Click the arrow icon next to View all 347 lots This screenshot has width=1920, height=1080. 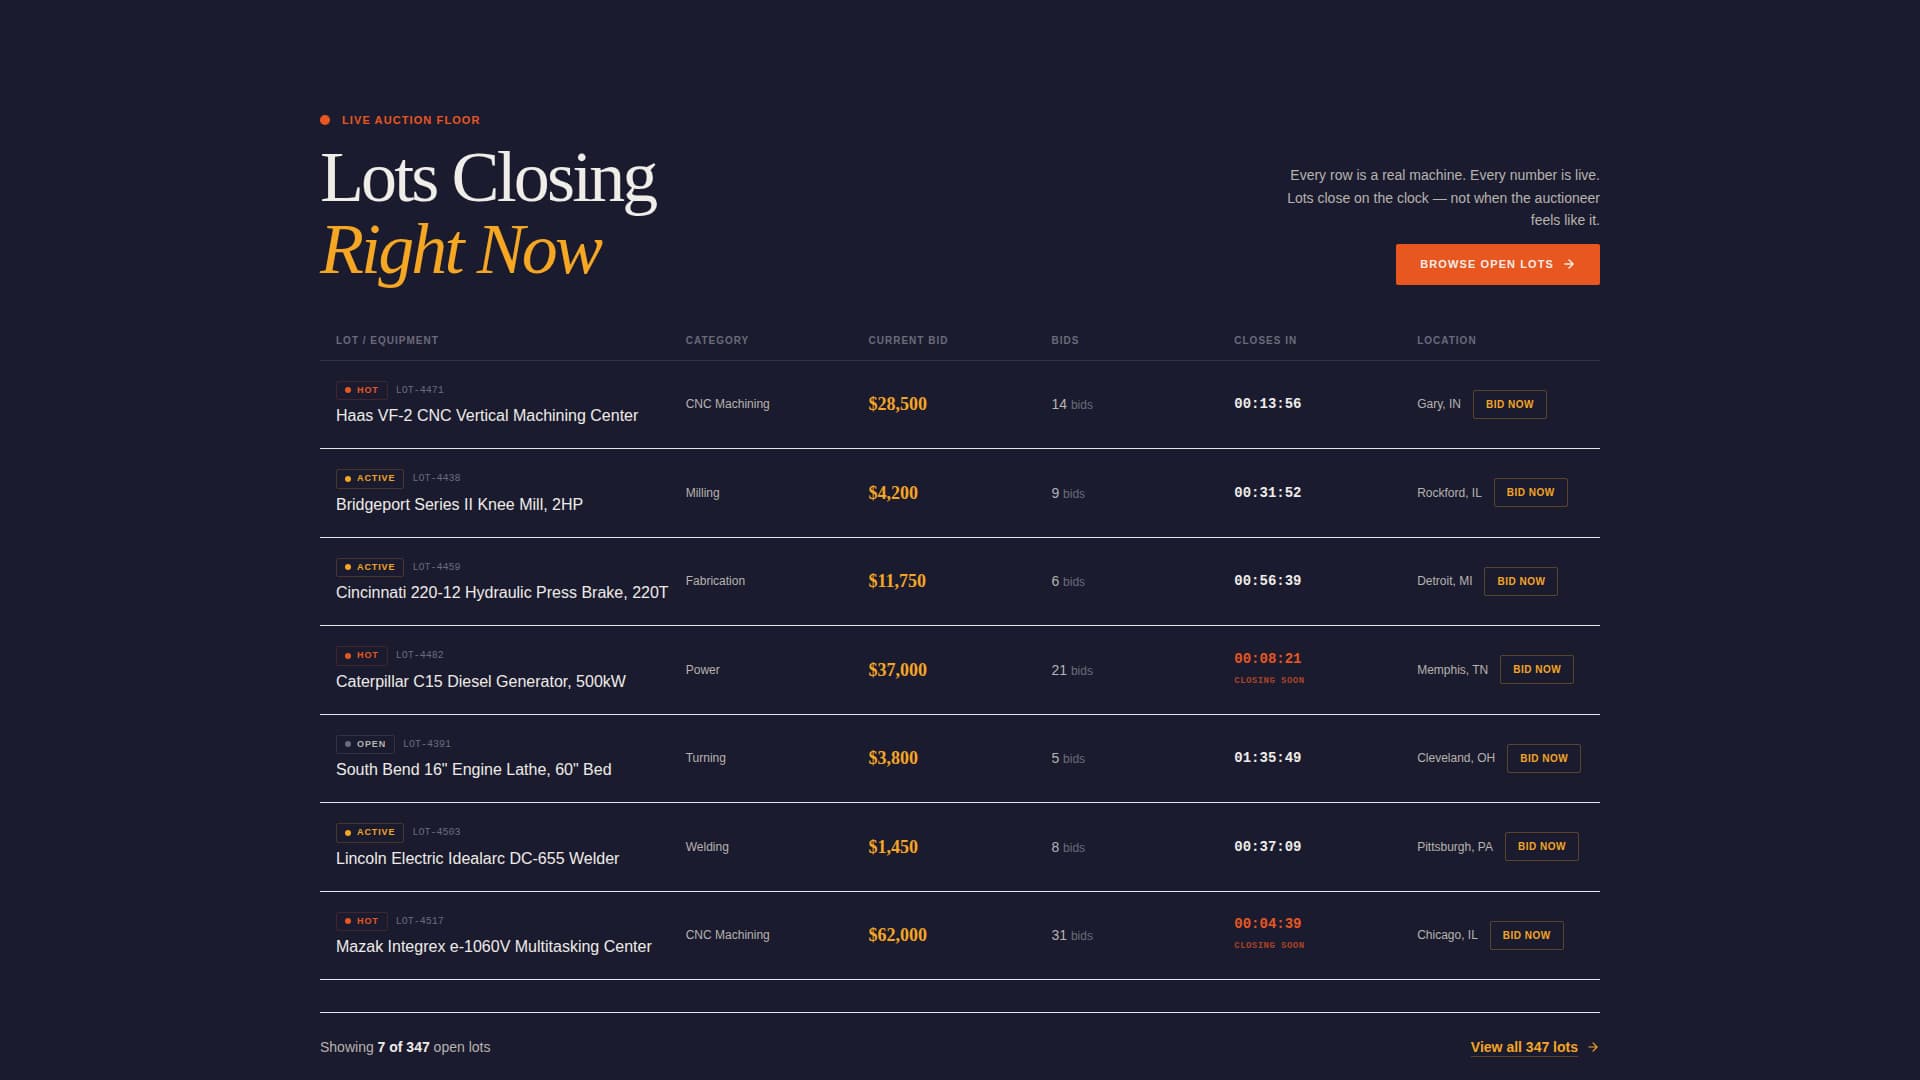pos(1595,1047)
